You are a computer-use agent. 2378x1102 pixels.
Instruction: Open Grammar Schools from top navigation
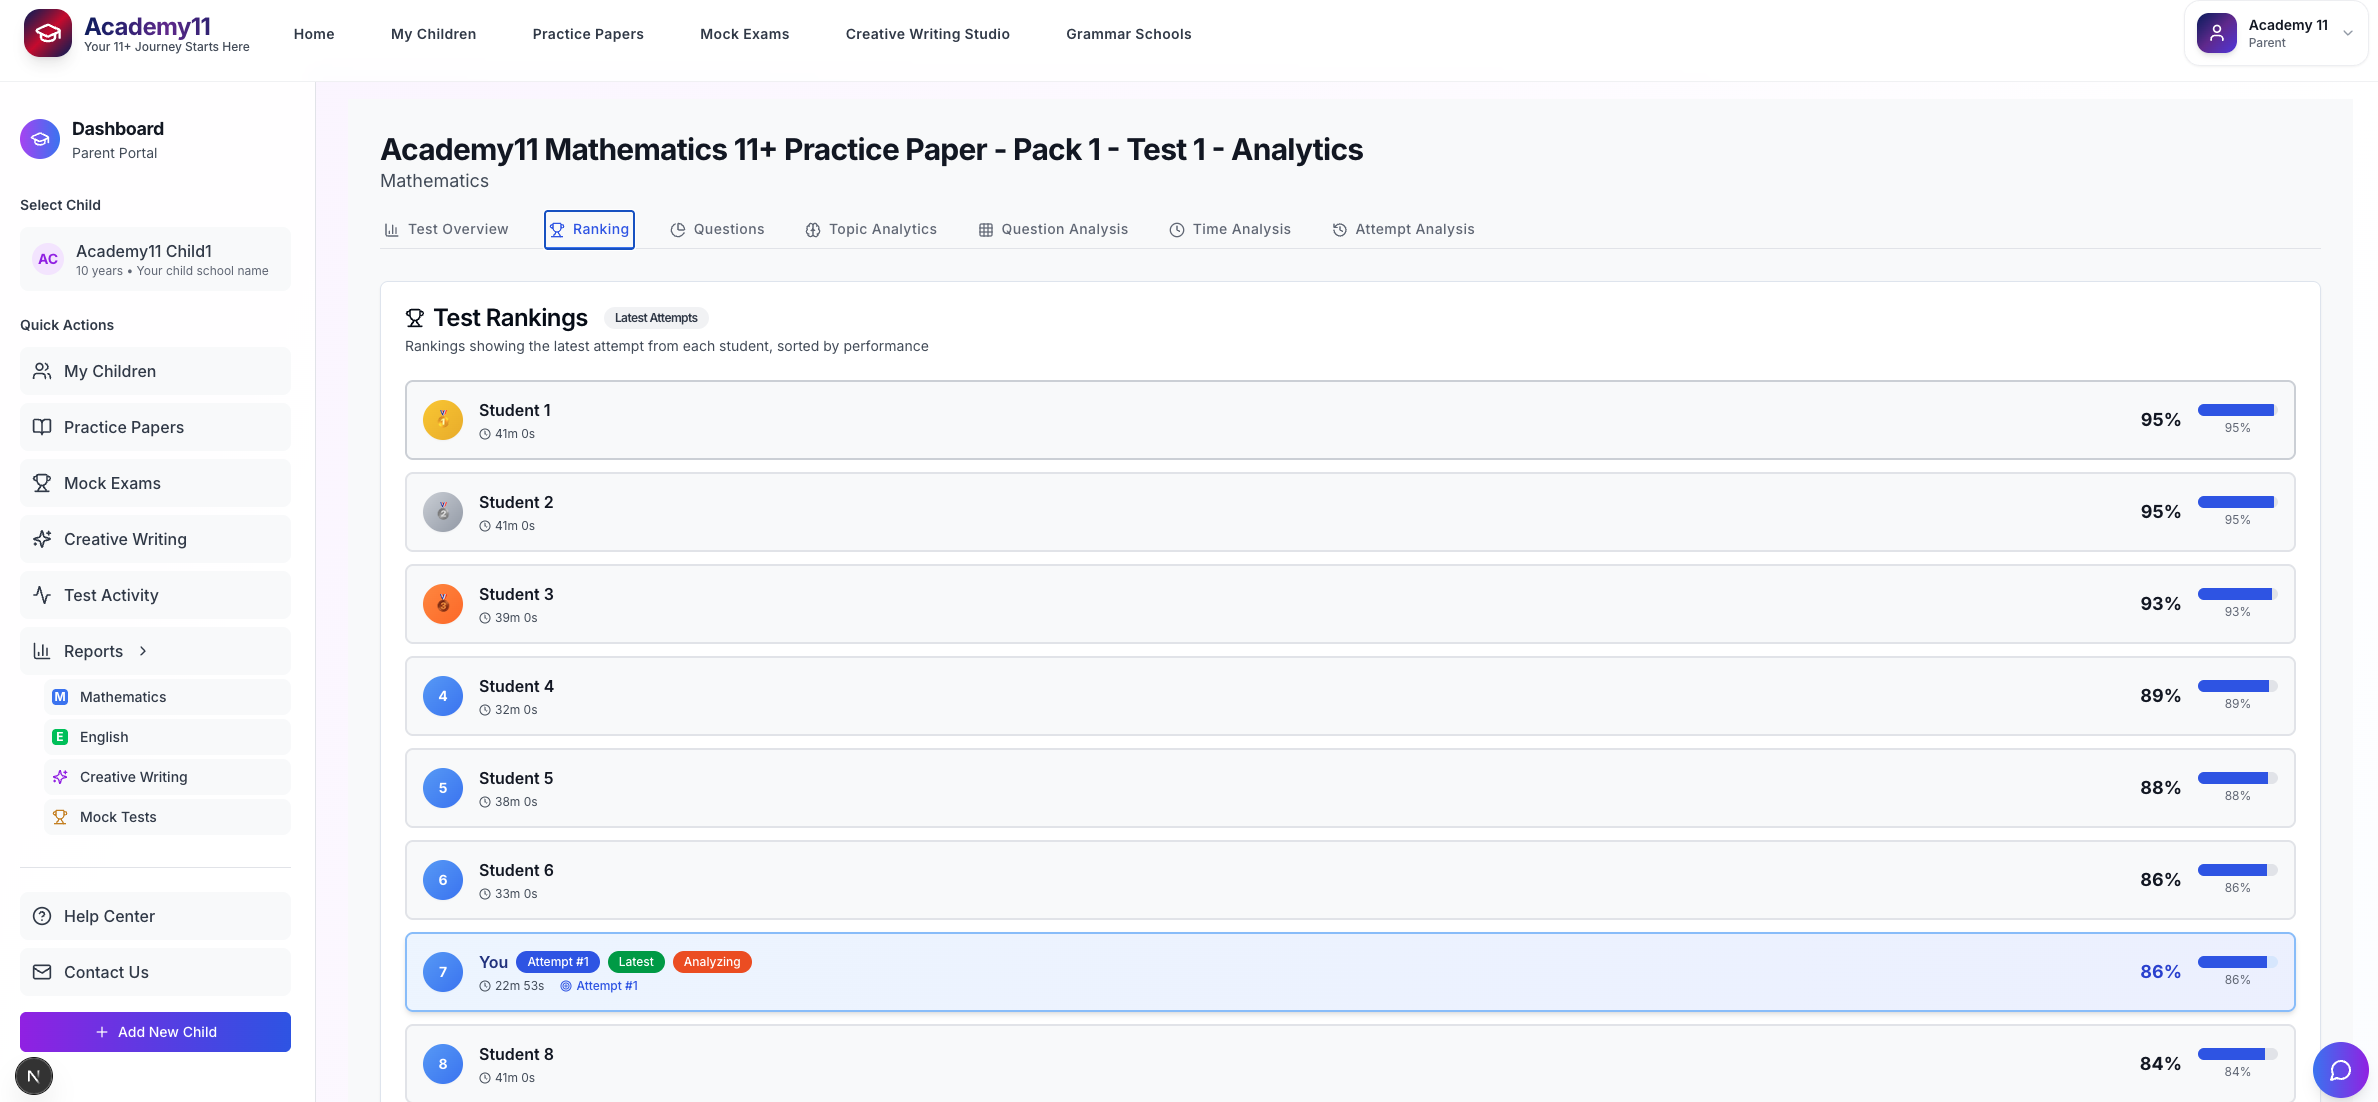1128,34
